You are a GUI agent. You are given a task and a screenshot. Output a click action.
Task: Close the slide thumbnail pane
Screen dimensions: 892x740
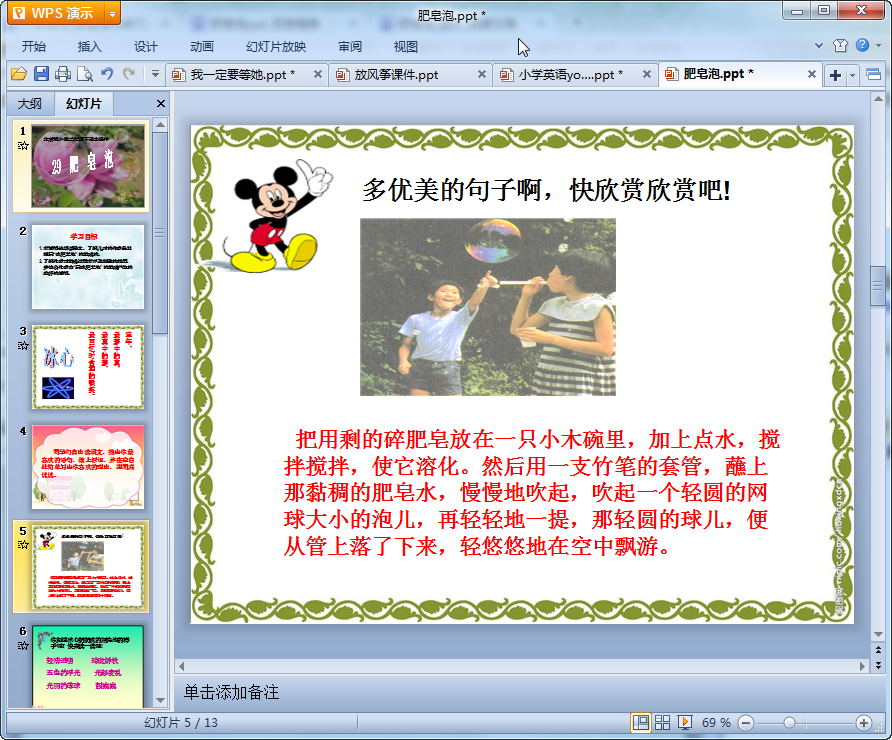pyautogui.click(x=160, y=104)
